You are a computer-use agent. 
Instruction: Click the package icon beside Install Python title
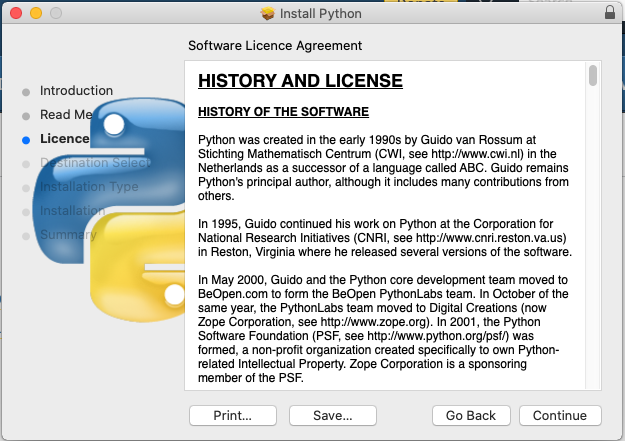click(x=268, y=14)
